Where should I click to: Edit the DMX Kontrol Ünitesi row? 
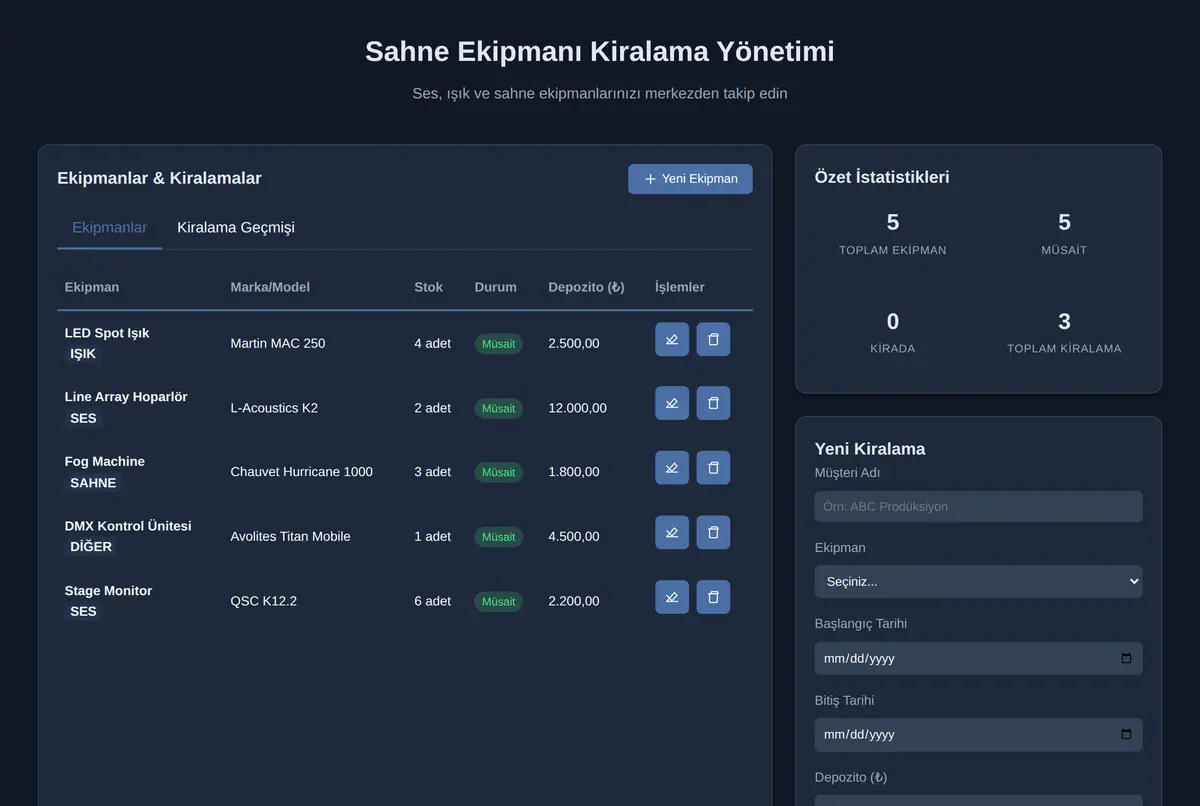pos(672,532)
